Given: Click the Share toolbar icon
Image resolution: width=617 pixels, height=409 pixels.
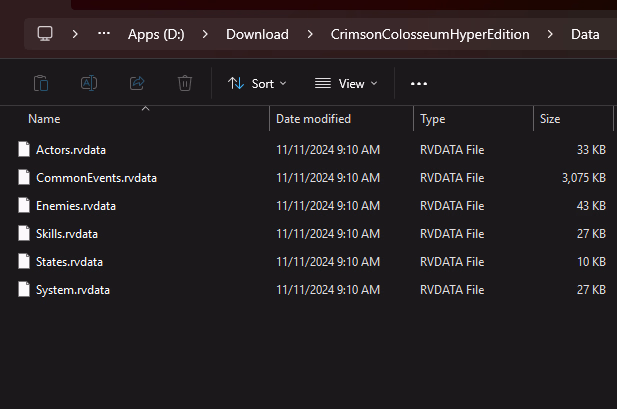Looking at the screenshot, I should (137, 83).
